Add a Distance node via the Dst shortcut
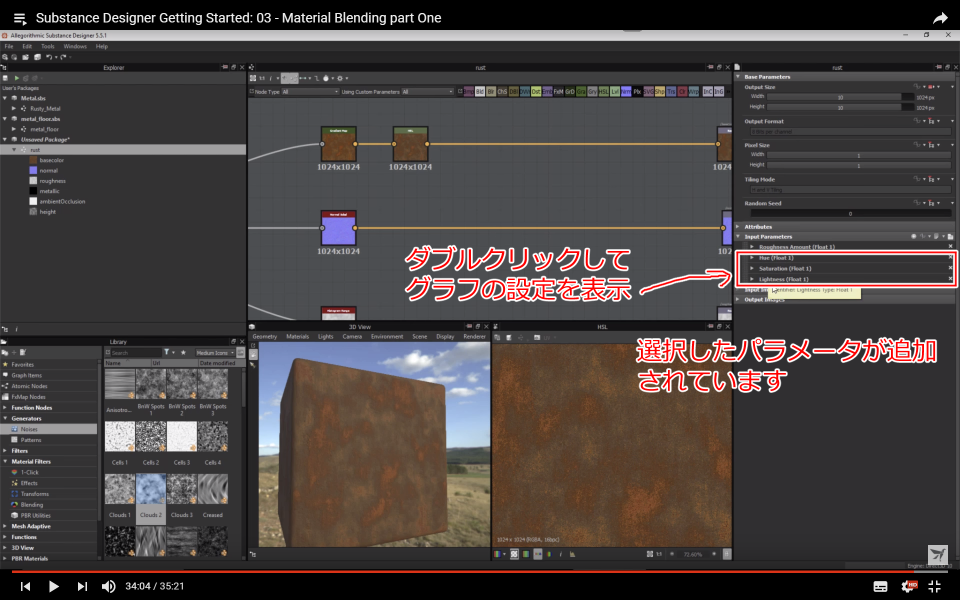 pos(536,91)
